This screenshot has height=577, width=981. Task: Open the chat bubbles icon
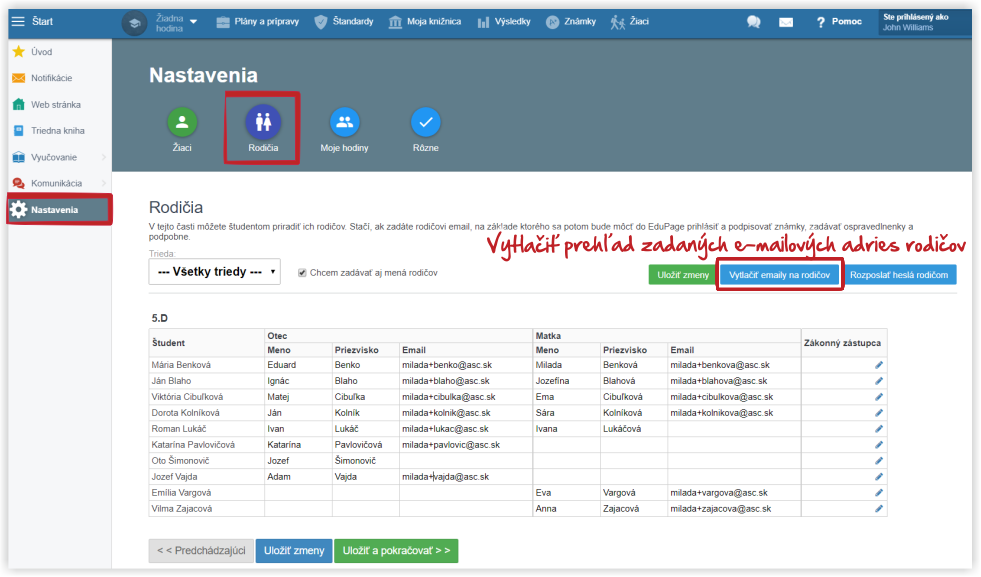[753, 22]
